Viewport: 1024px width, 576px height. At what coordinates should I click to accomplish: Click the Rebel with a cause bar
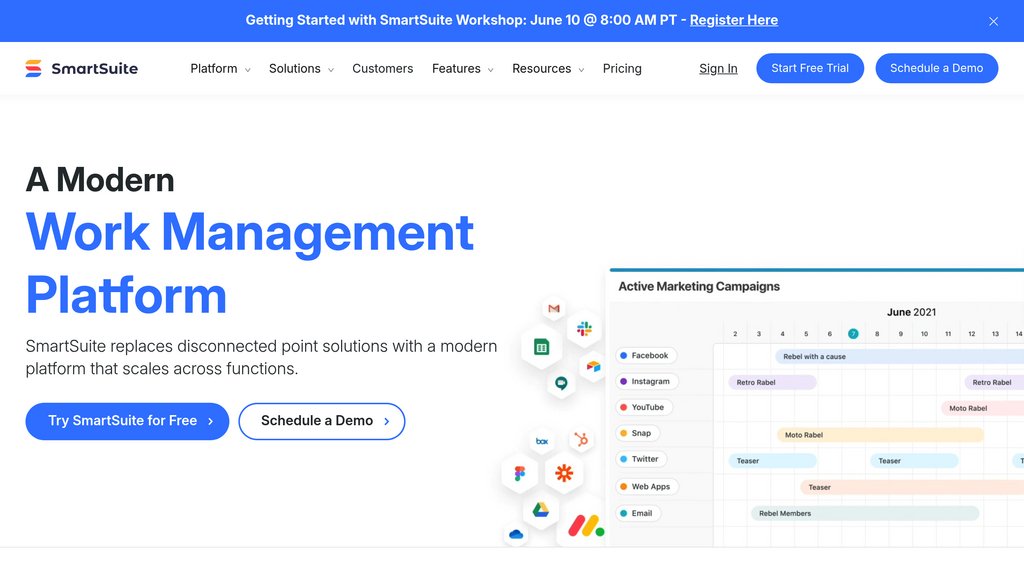click(899, 357)
